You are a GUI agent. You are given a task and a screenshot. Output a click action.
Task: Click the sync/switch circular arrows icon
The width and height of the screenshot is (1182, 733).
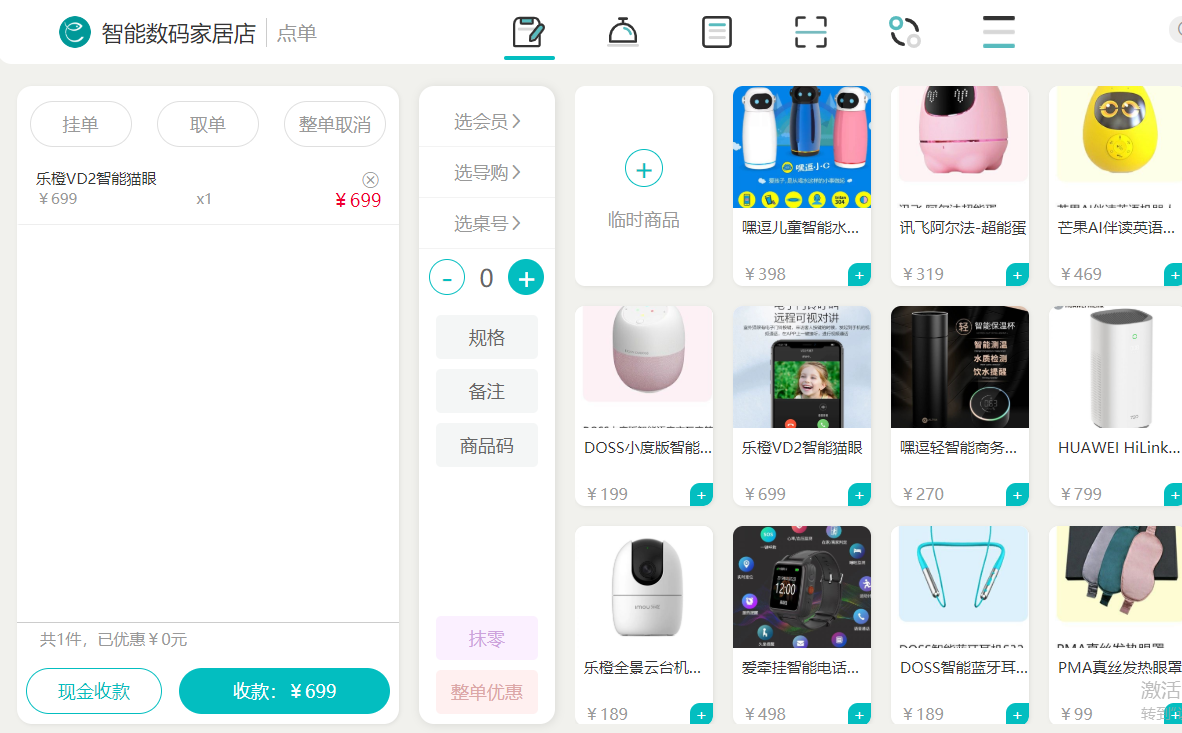pyautogui.click(x=905, y=32)
